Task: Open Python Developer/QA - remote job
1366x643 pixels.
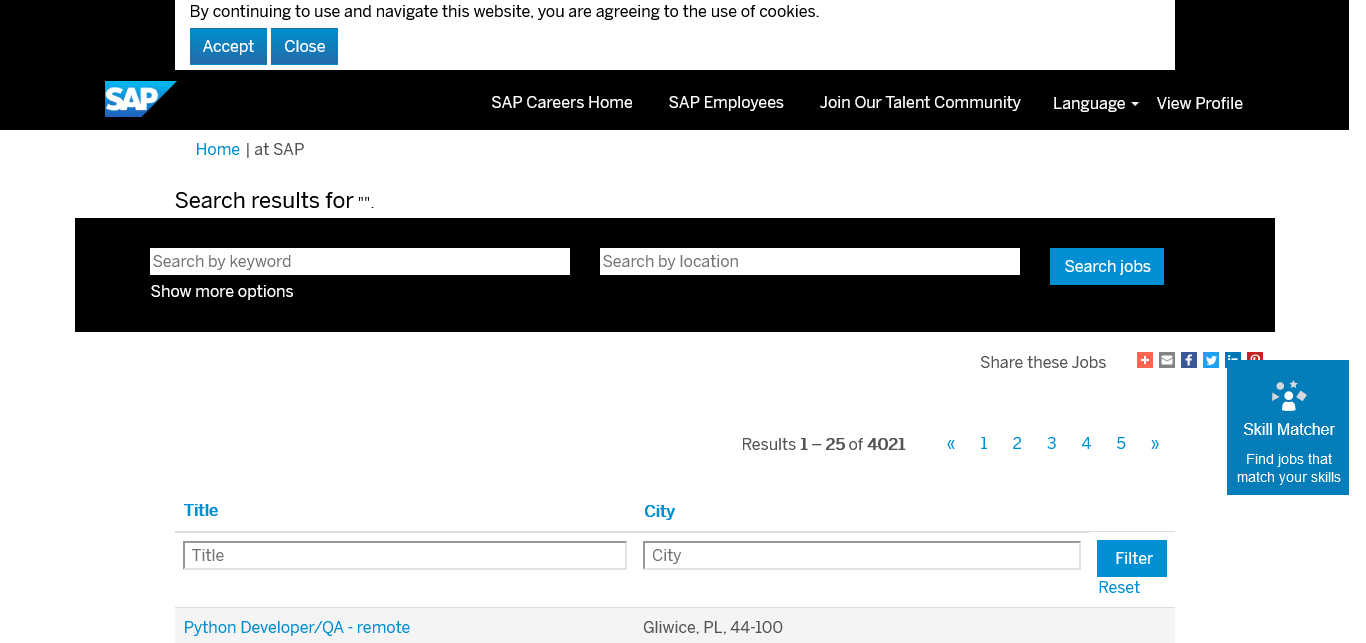Action: pyautogui.click(x=297, y=627)
